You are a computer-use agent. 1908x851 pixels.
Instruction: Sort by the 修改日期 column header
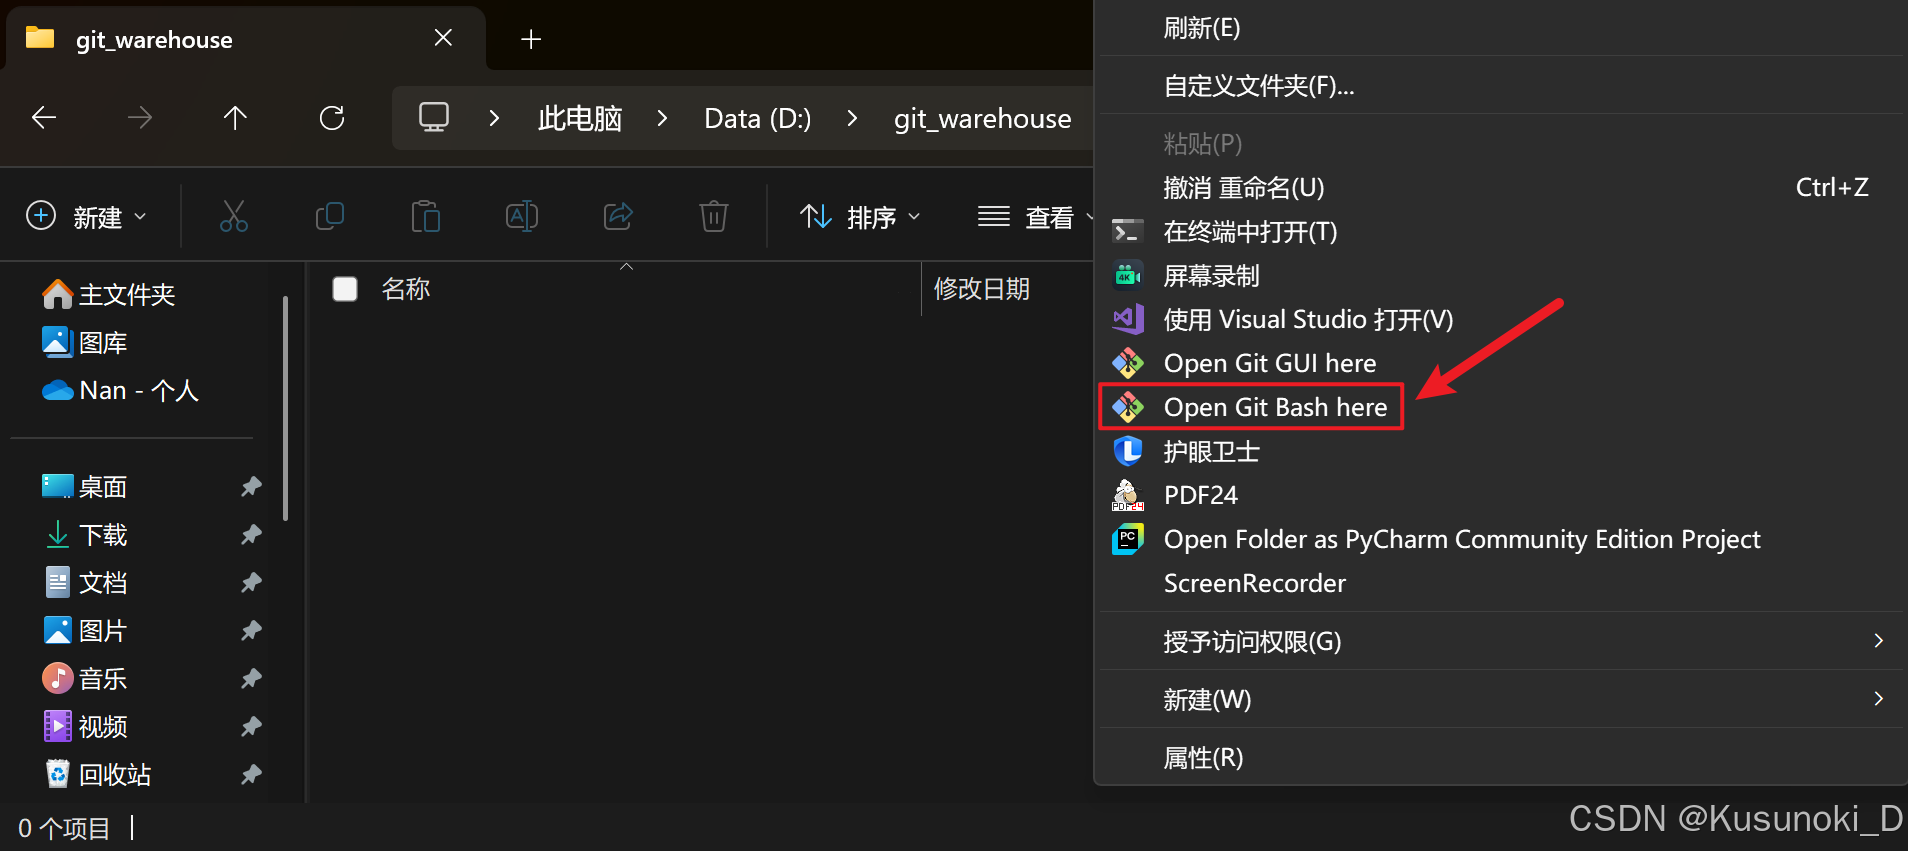(x=982, y=289)
